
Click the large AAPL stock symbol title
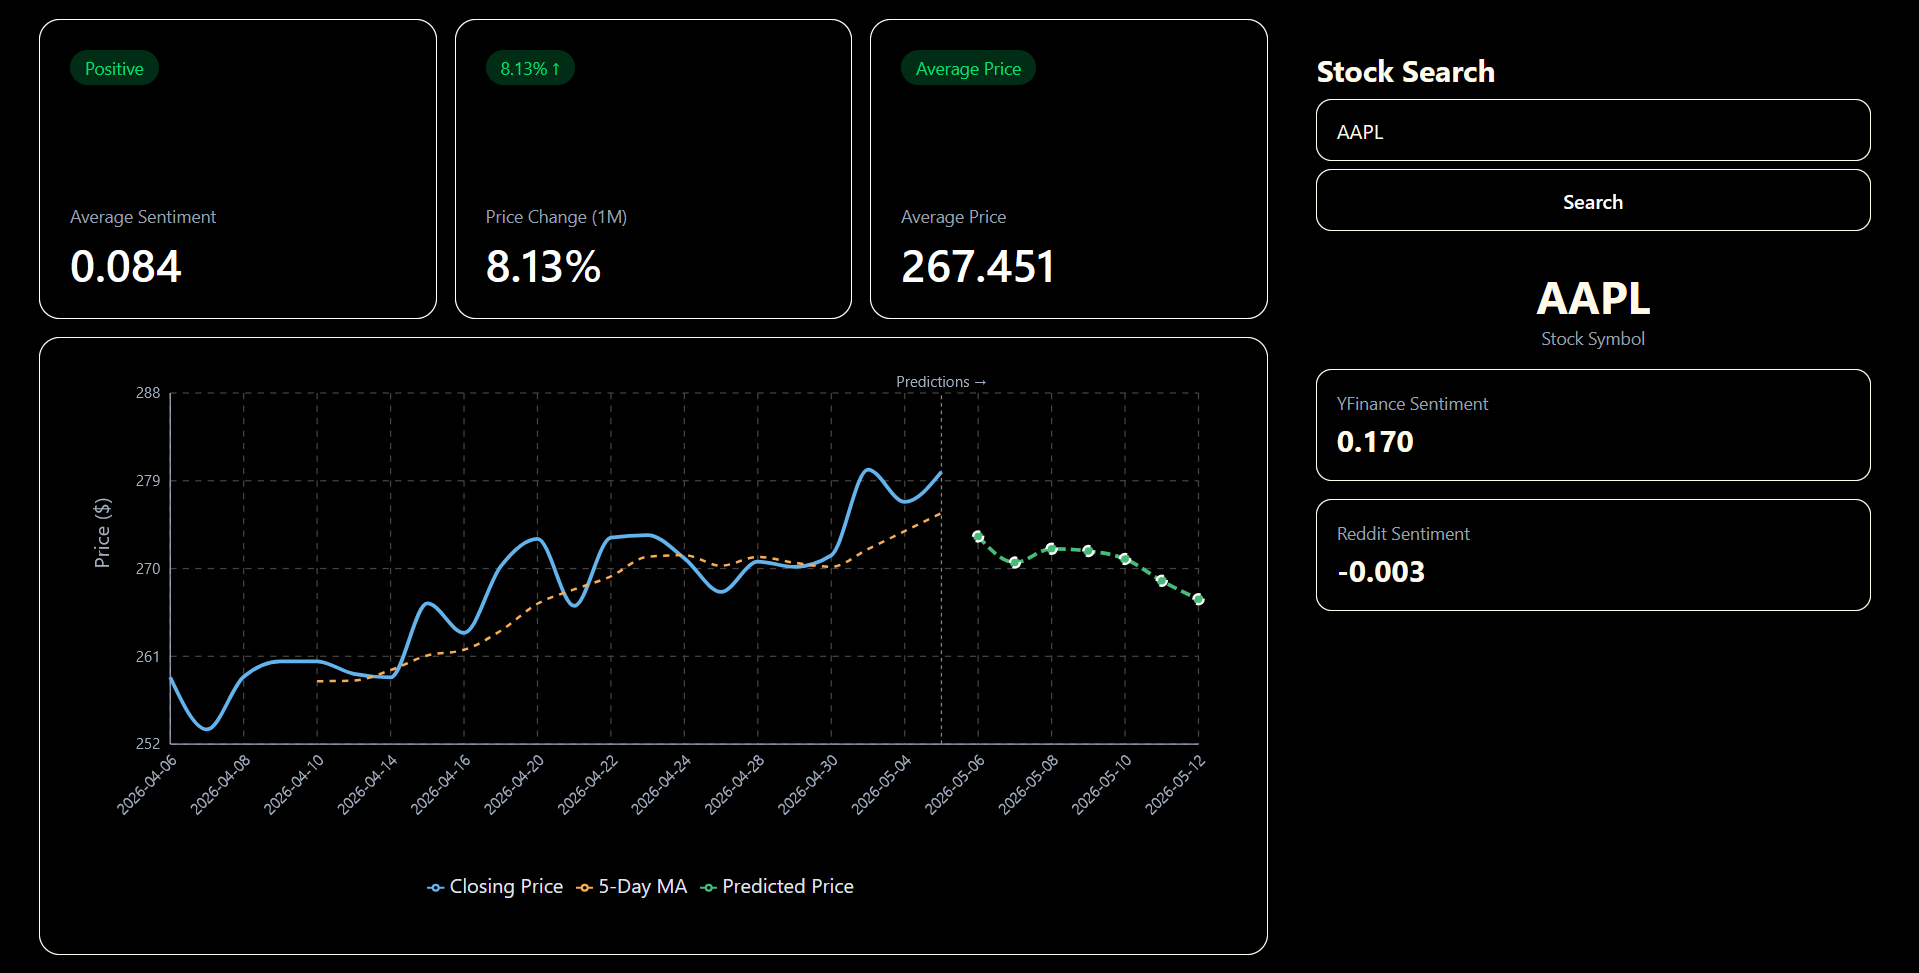point(1593,298)
